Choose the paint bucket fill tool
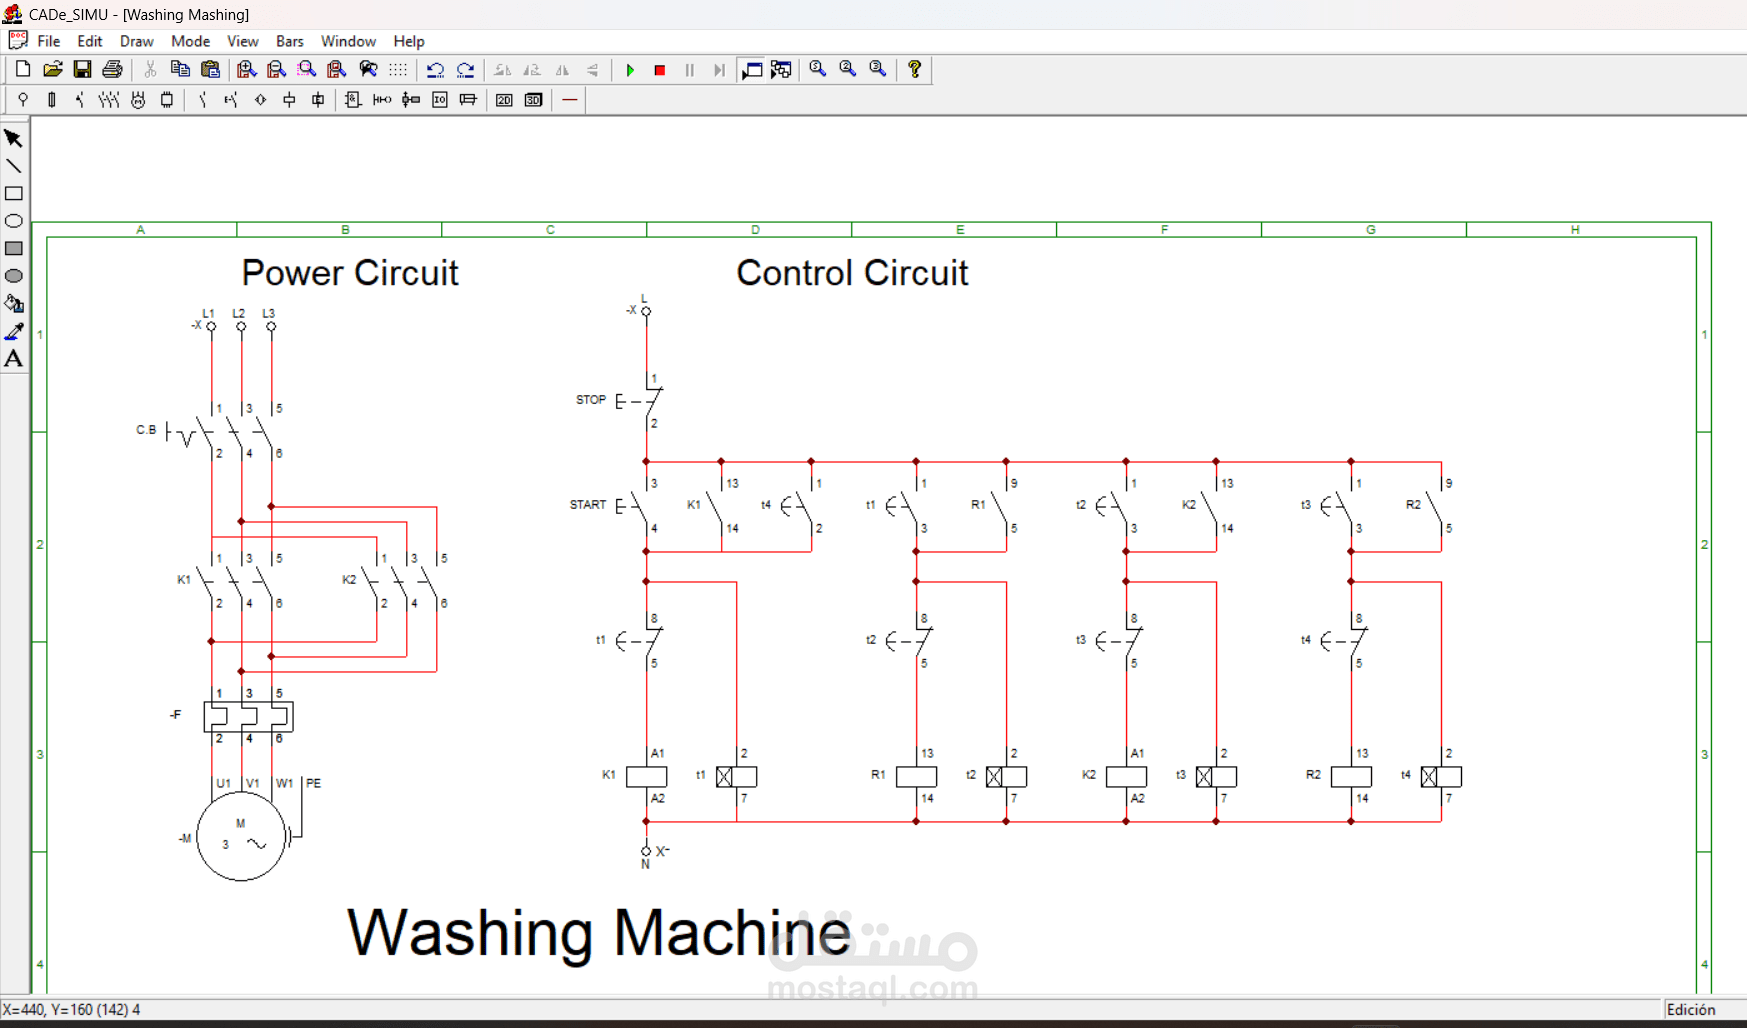This screenshot has height=1028, width=1747. [x=14, y=304]
